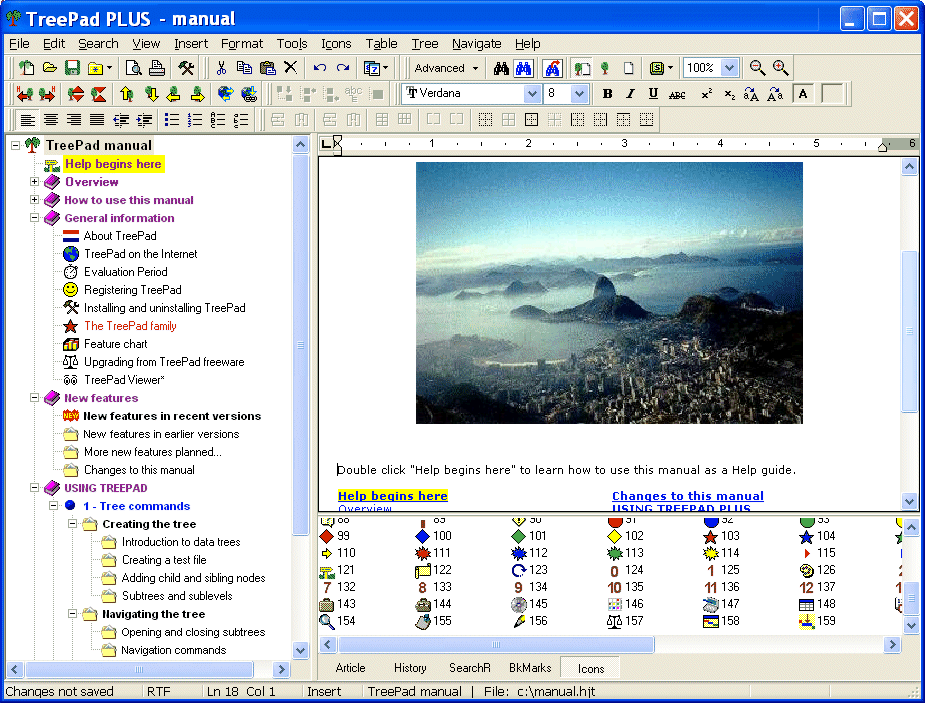Click the font color A button
The width and height of the screenshot is (925, 703).
pyautogui.click(x=803, y=94)
